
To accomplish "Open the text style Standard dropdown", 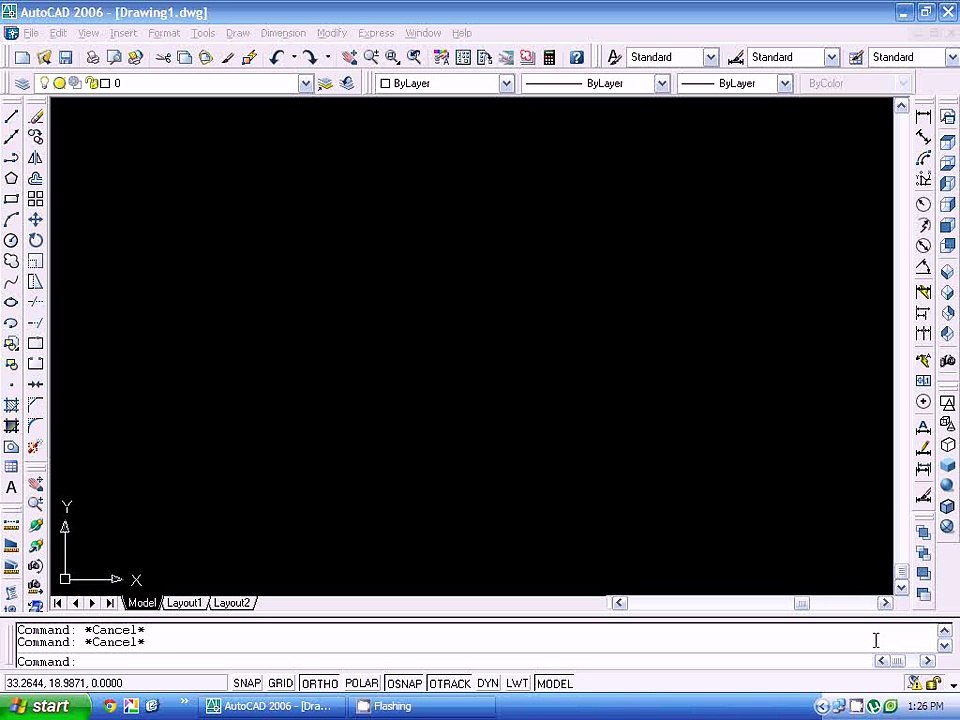I will [711, 58].
